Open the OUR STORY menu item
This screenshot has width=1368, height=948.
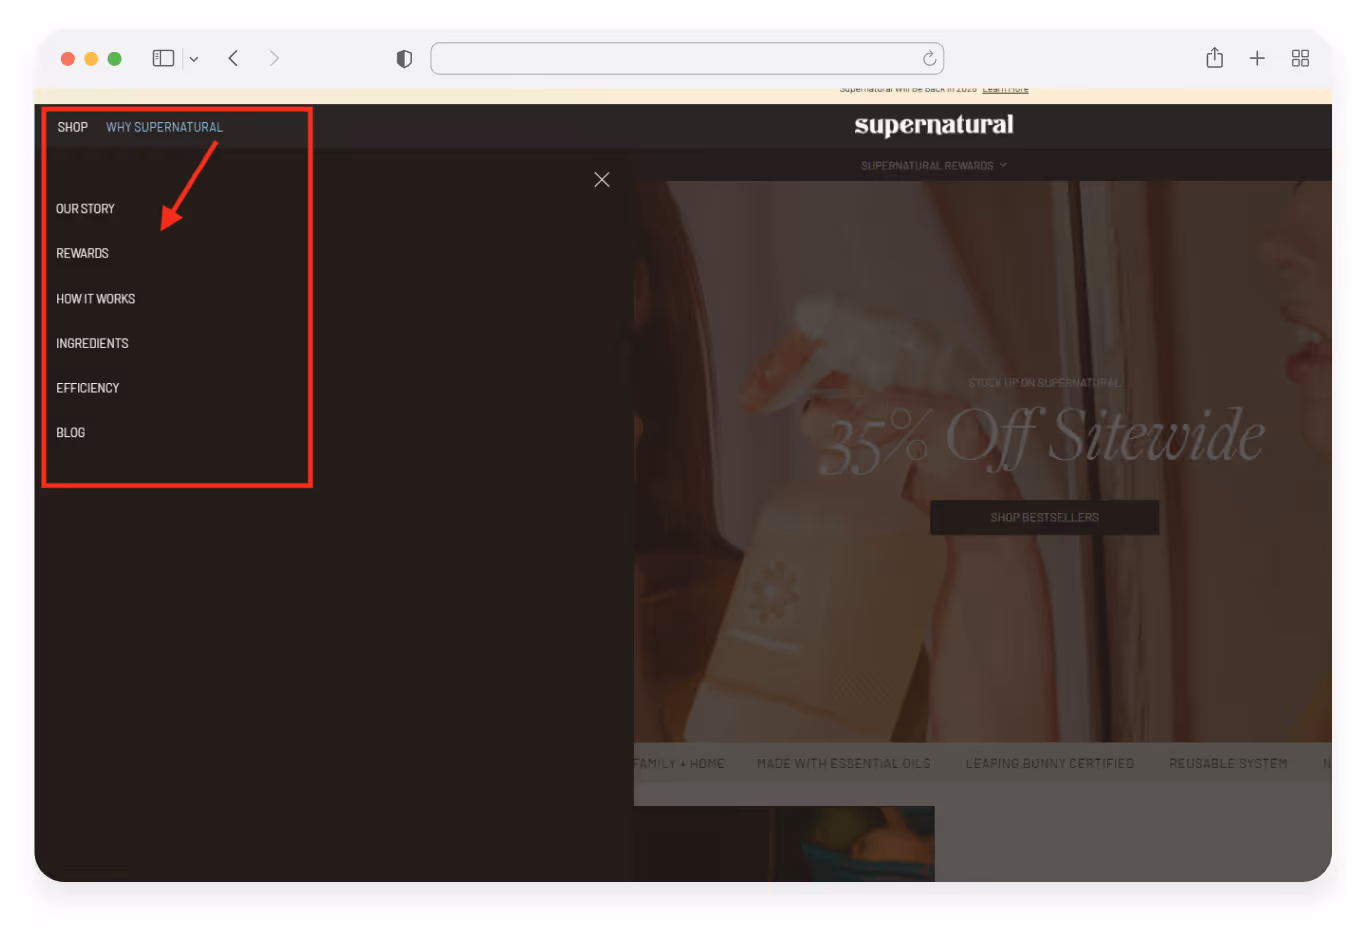(85, 209)
